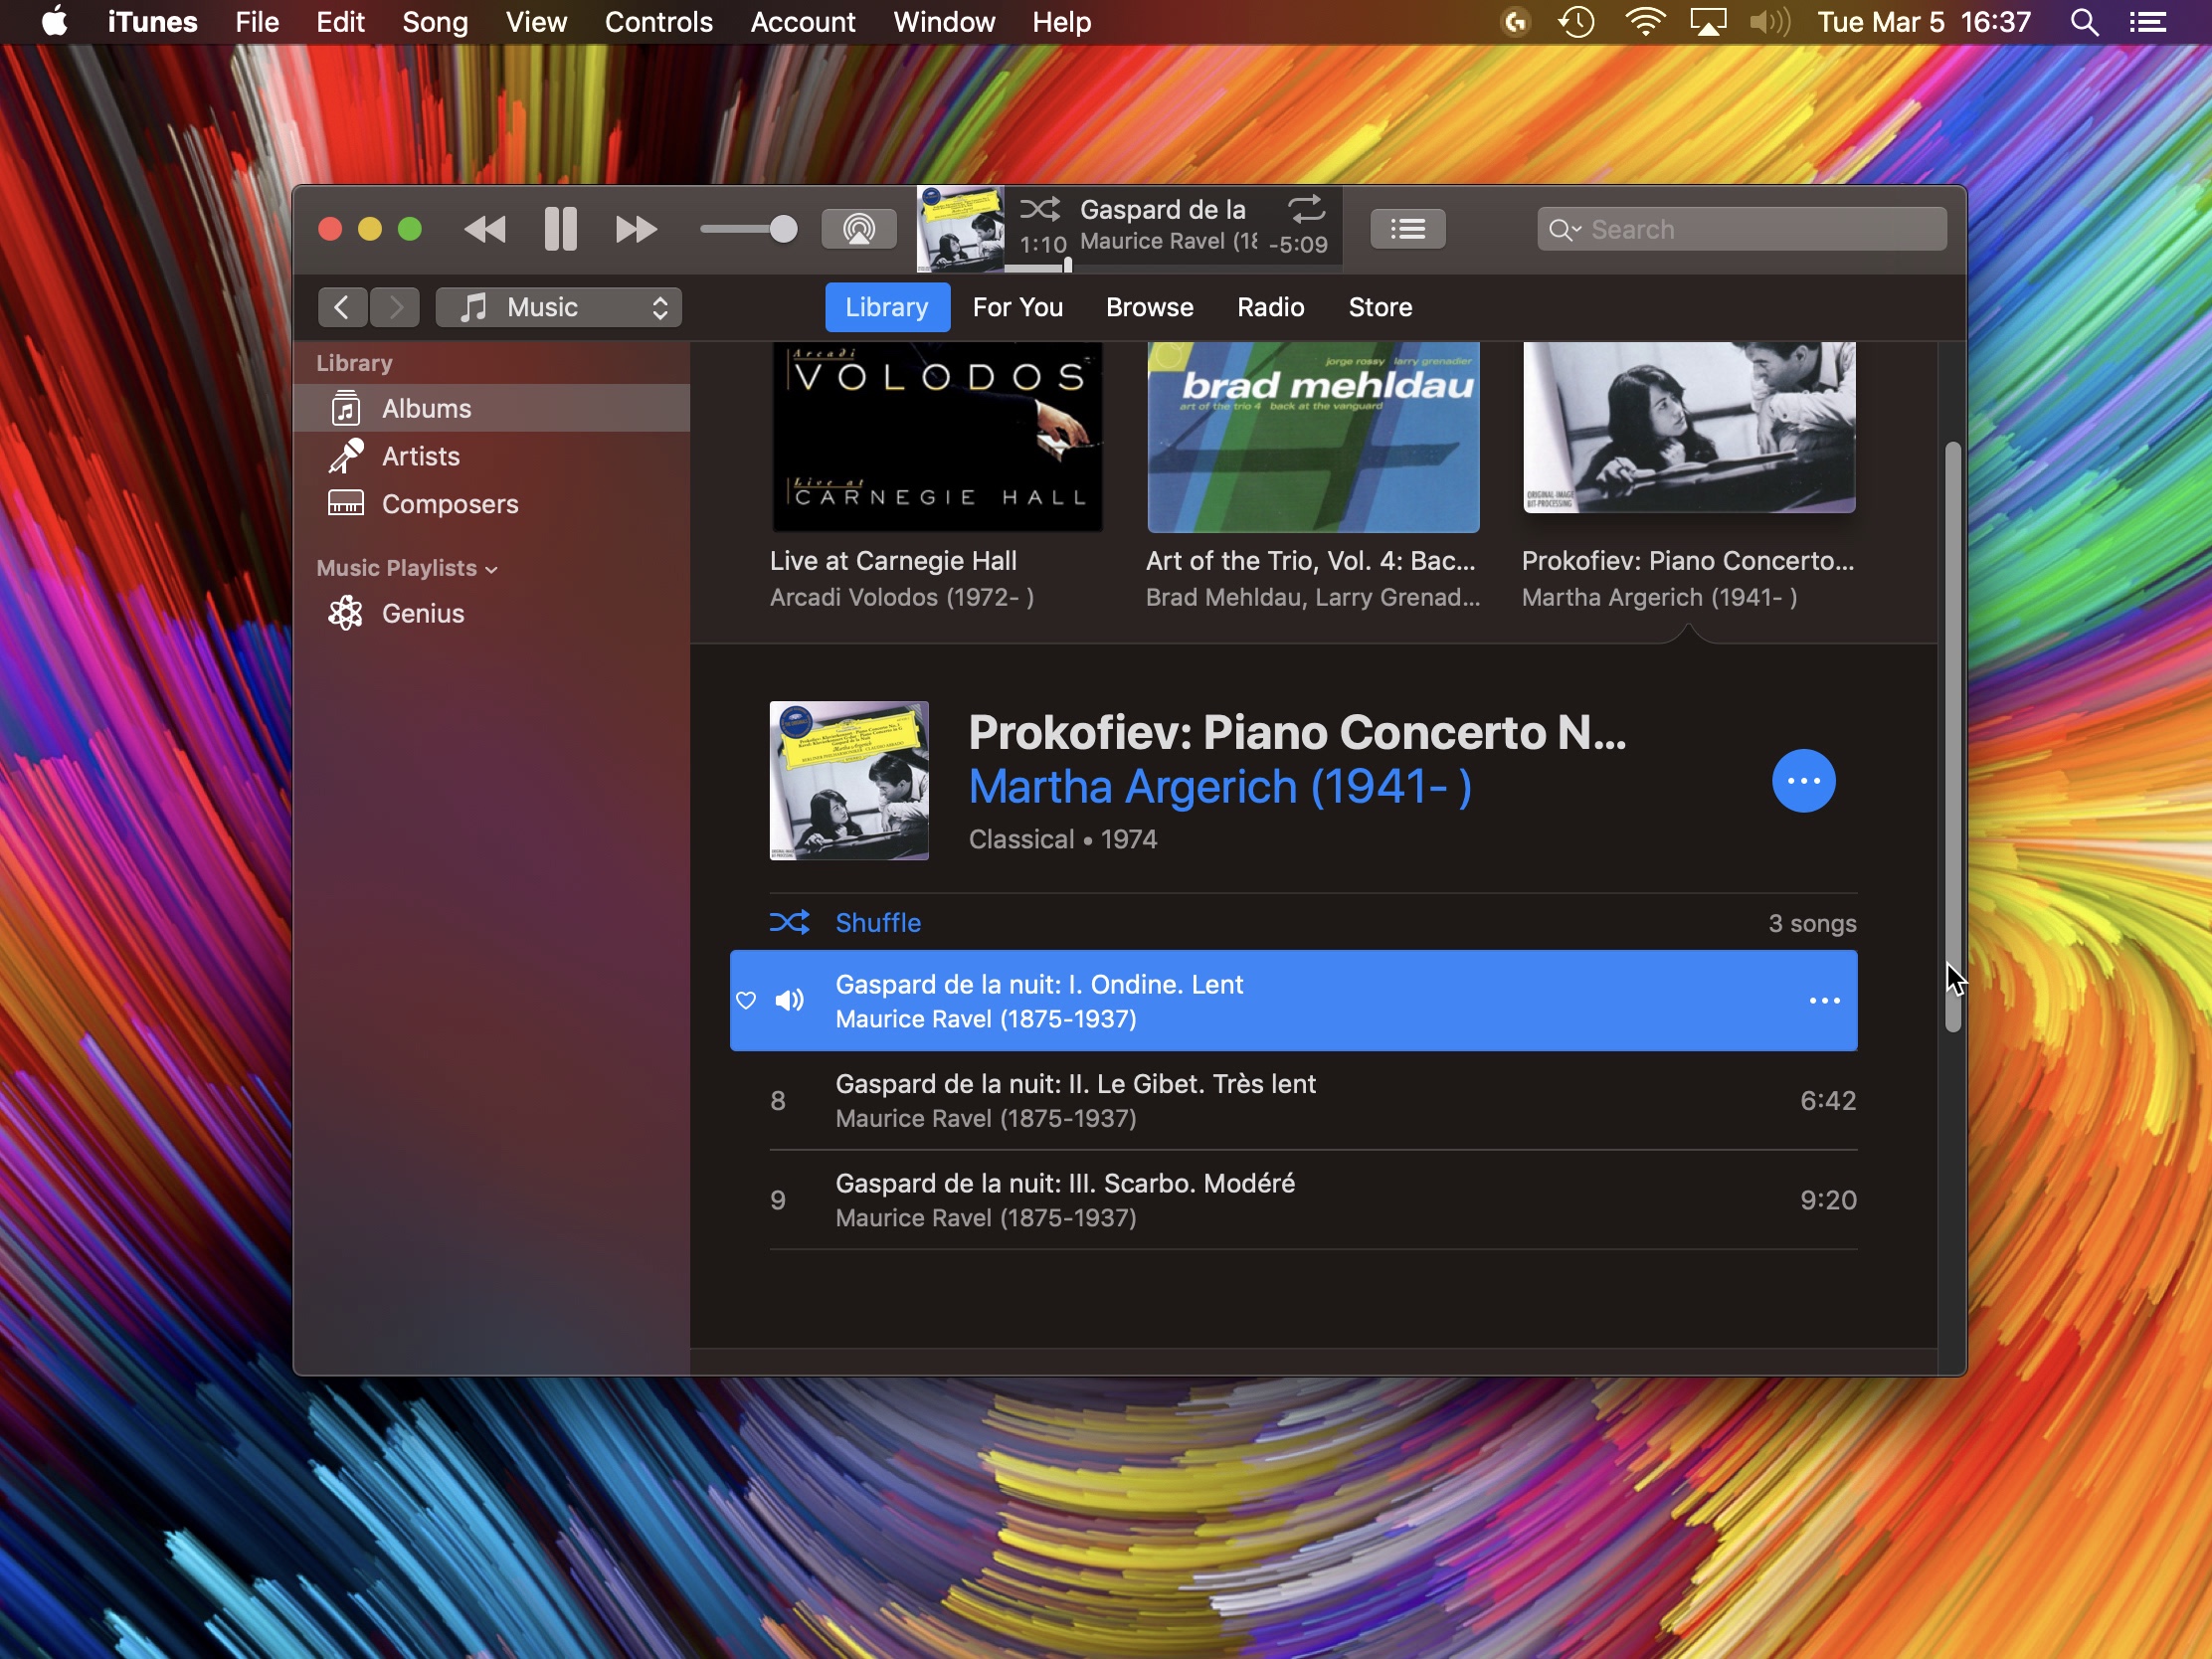Viewport: 2212px width, 1659px height.
Task: Open the AirPlay output button
Action: coord(858,229)
